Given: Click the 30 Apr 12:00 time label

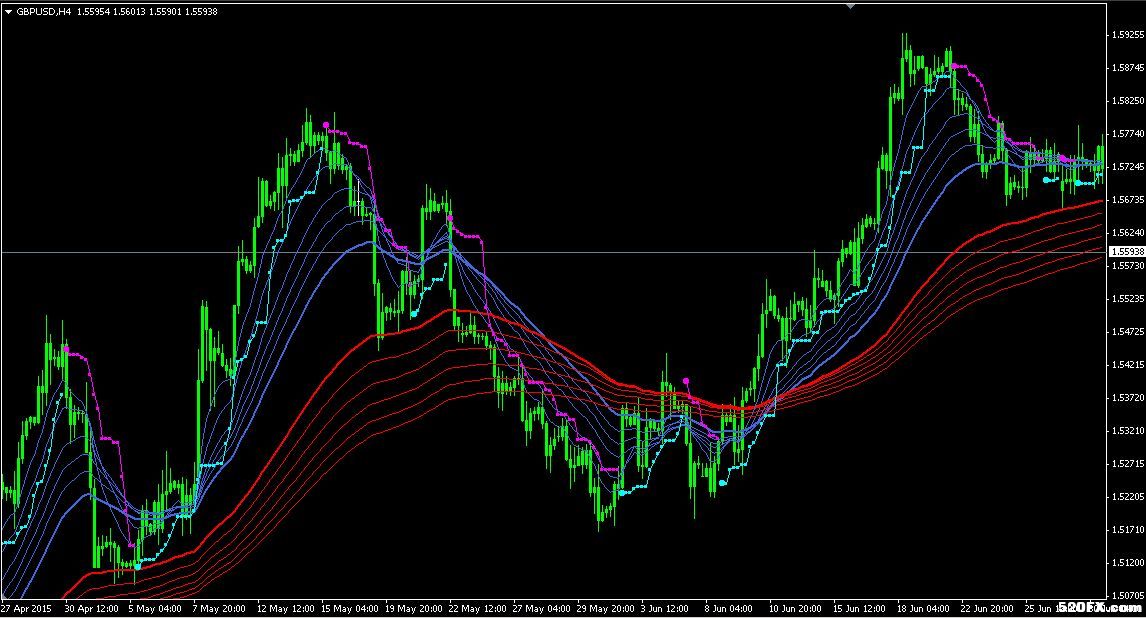Looking at the screenshot, I should (91, 609).
